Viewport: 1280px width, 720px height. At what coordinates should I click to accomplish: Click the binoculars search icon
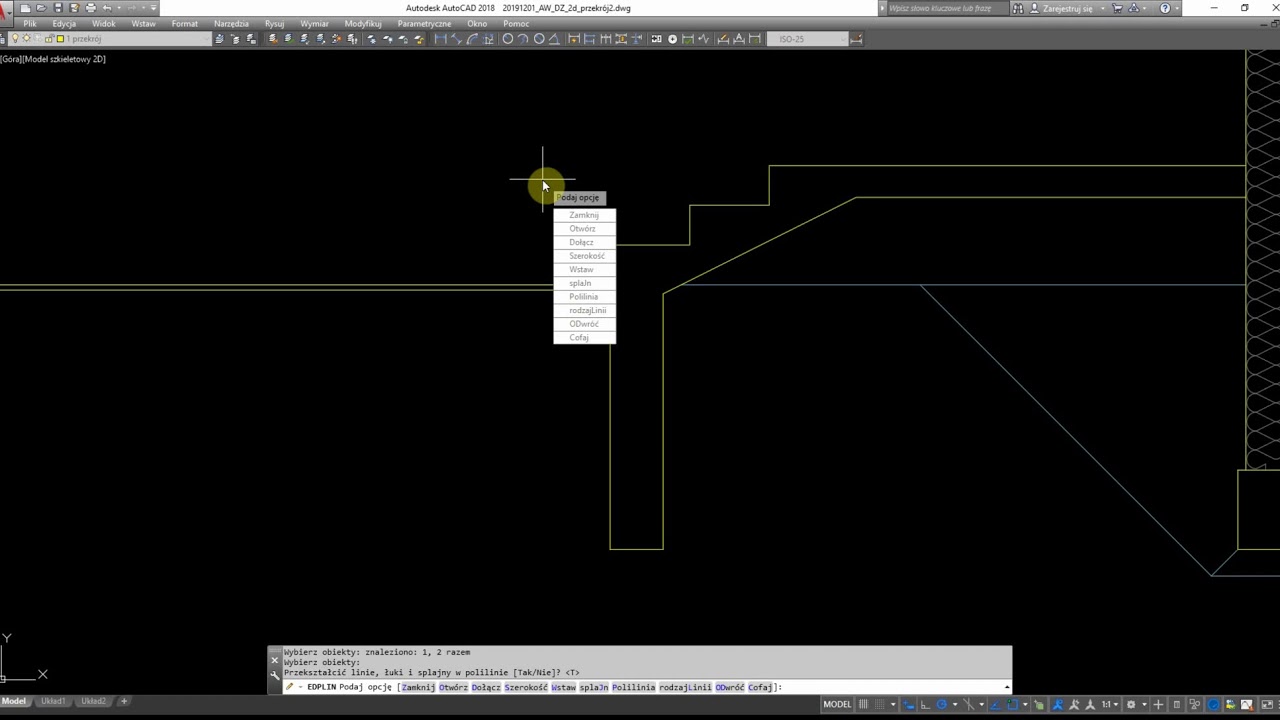point(1018,8)
